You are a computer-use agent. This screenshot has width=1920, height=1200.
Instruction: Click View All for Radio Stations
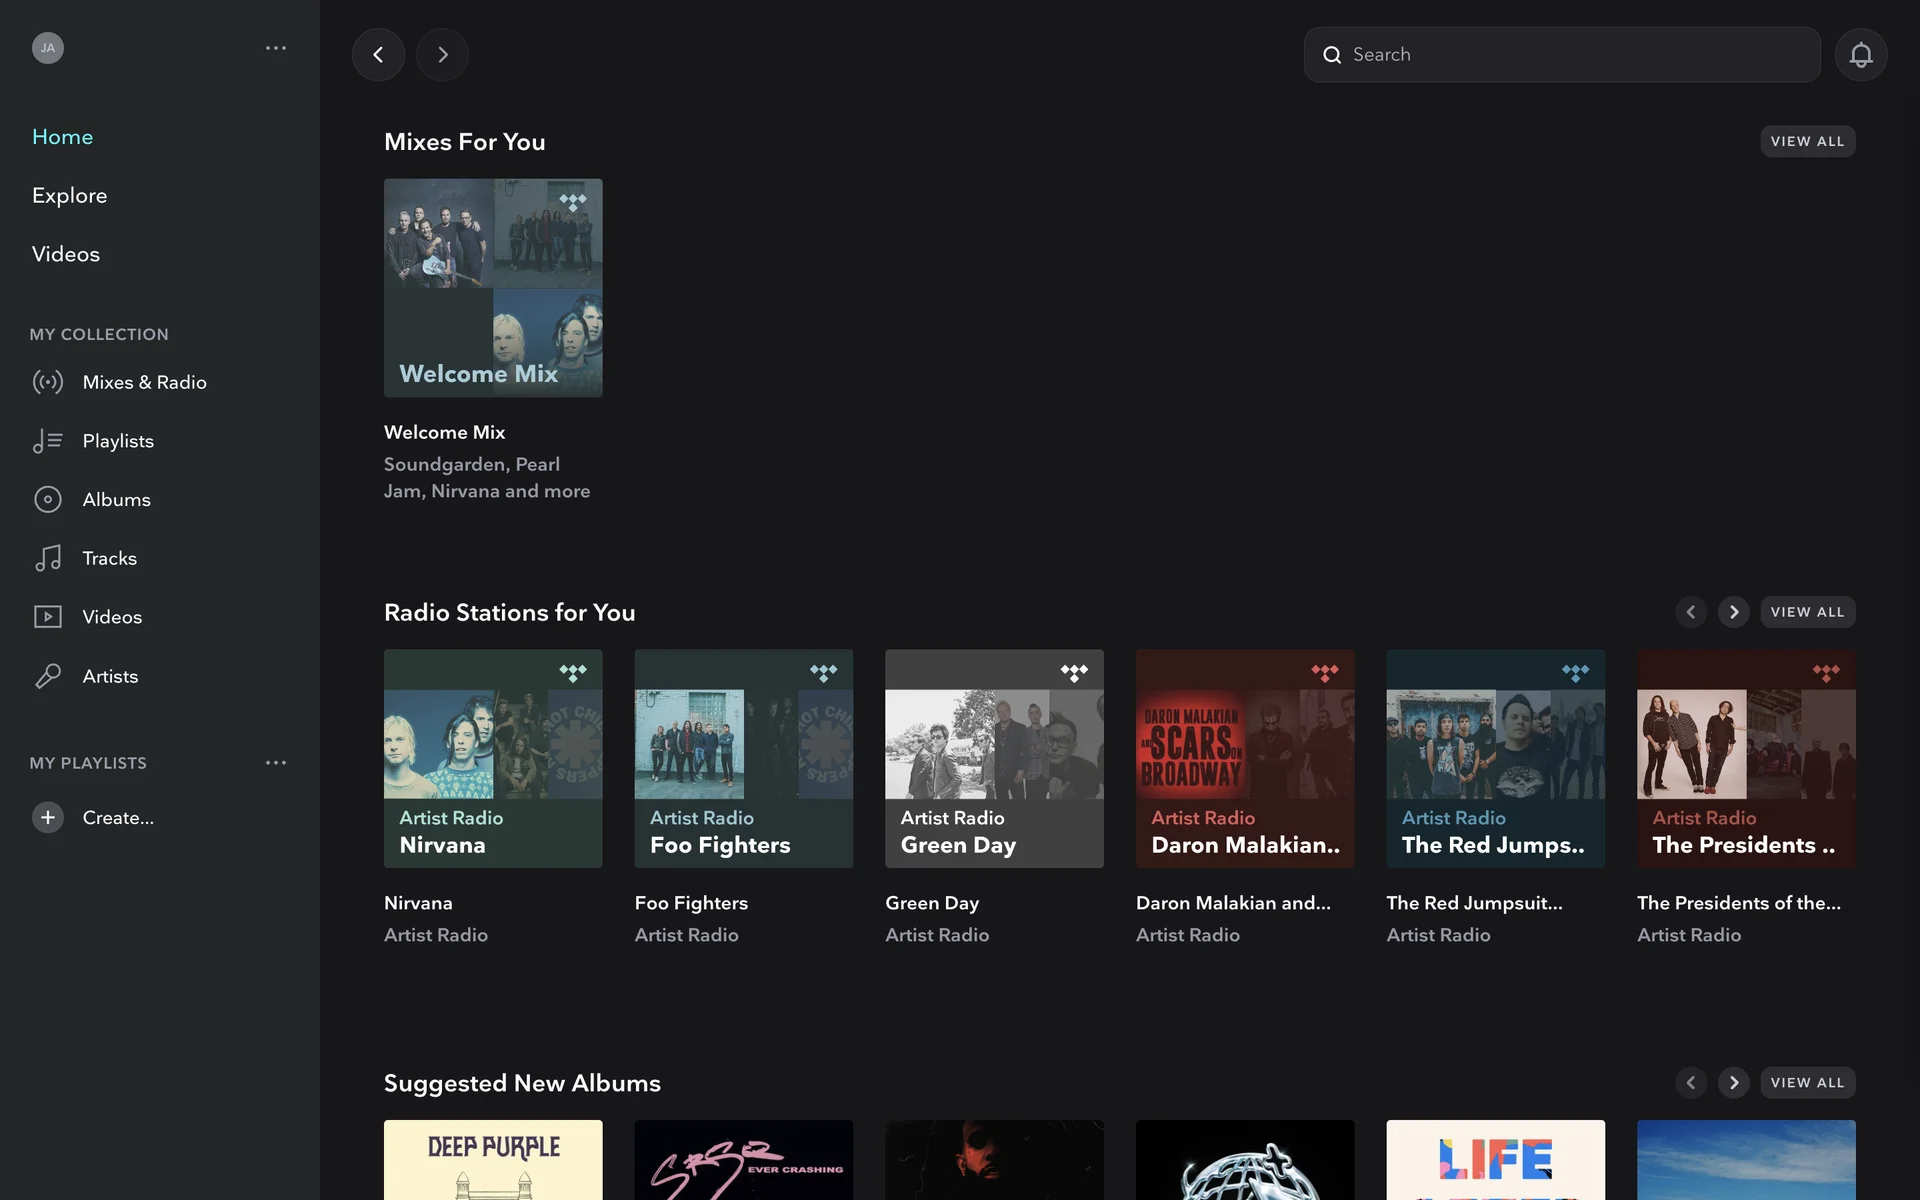coord(1807,612)
